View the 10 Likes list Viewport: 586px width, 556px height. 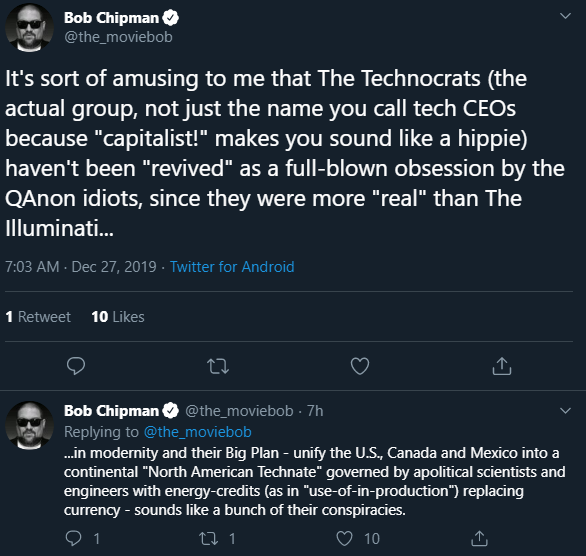[118, 317]
